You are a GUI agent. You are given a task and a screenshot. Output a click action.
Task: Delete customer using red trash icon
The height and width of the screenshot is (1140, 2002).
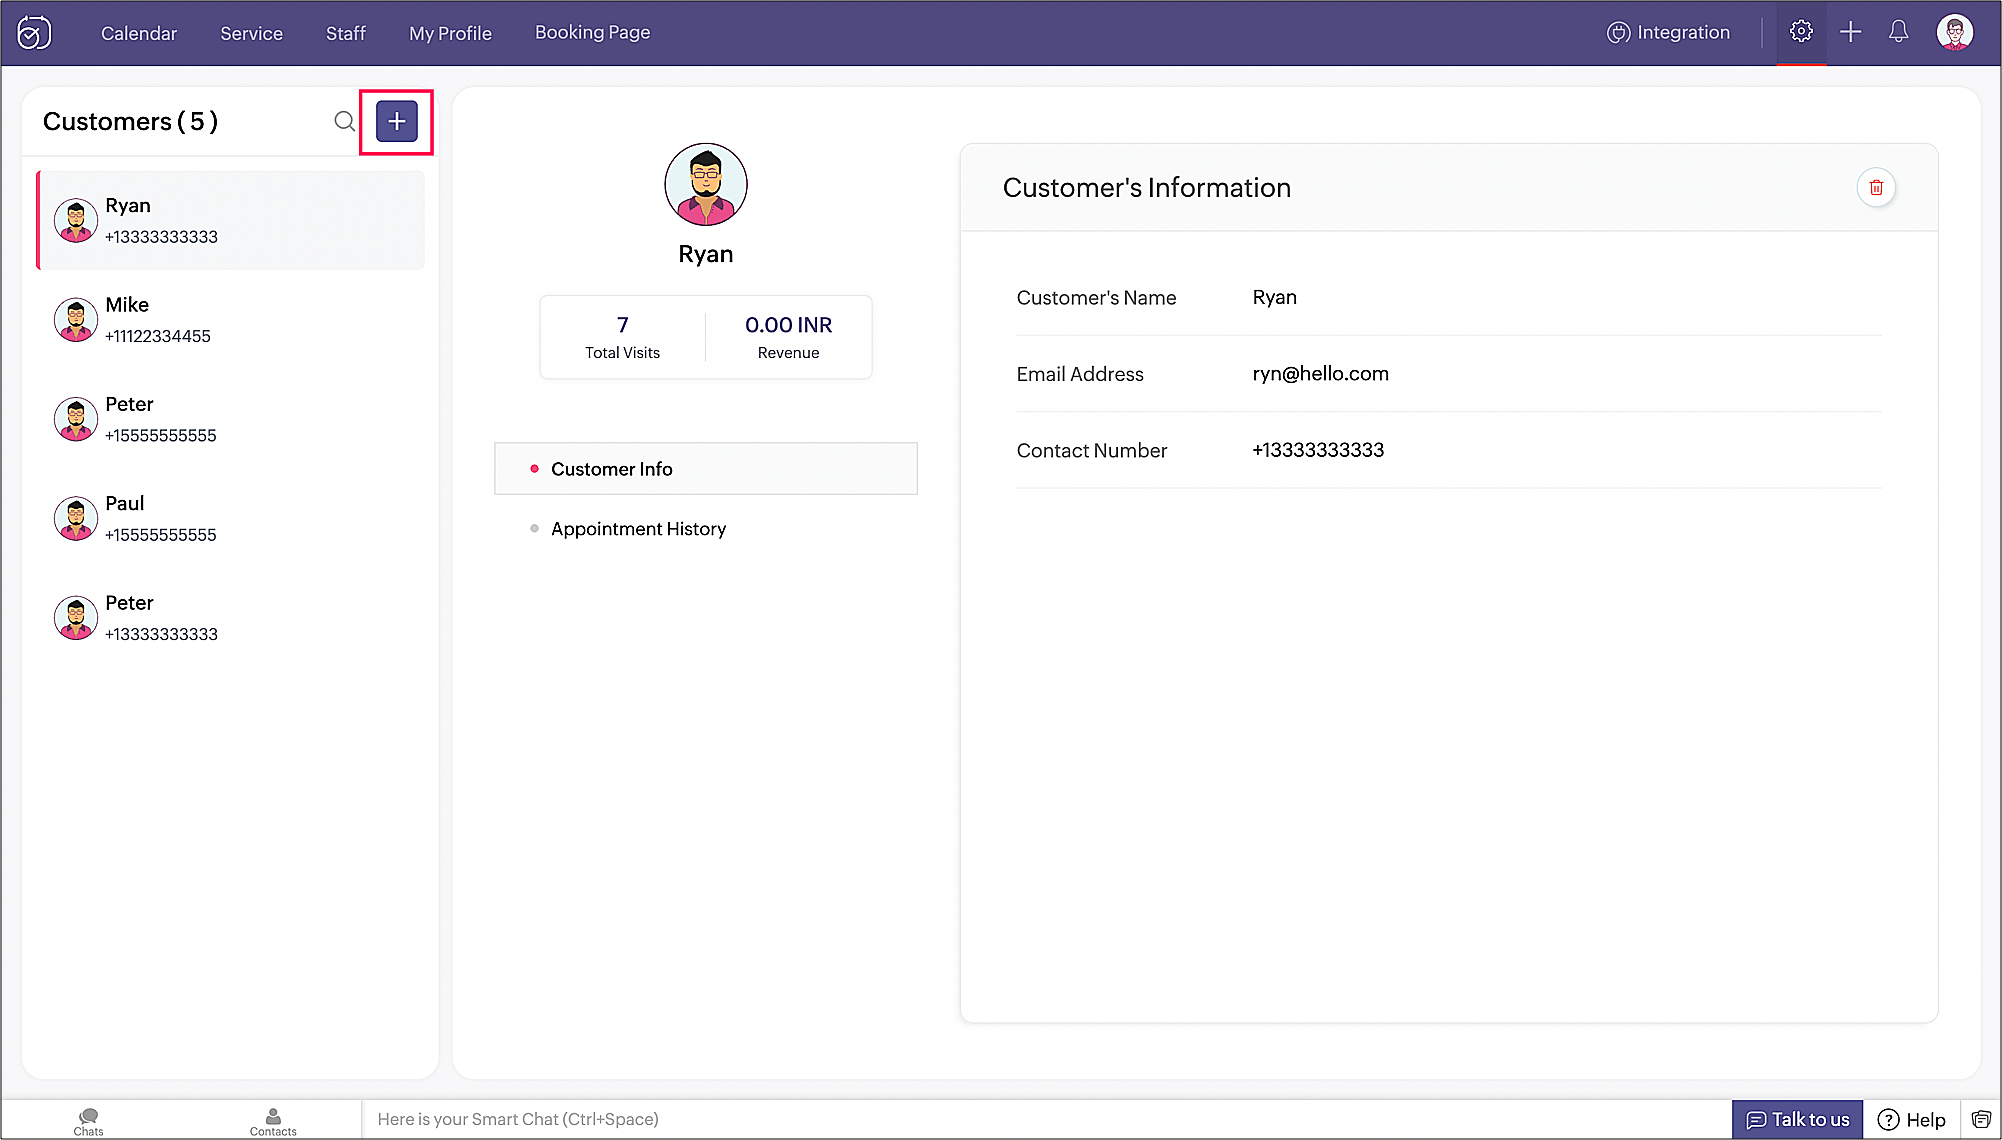tap(1876, 188)
